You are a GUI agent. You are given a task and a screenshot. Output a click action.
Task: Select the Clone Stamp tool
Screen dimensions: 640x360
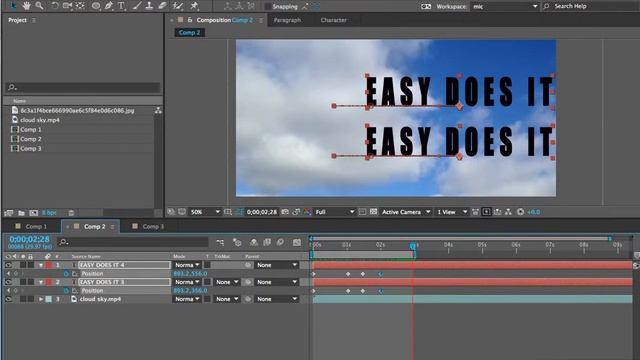click(x=149, y=6)
